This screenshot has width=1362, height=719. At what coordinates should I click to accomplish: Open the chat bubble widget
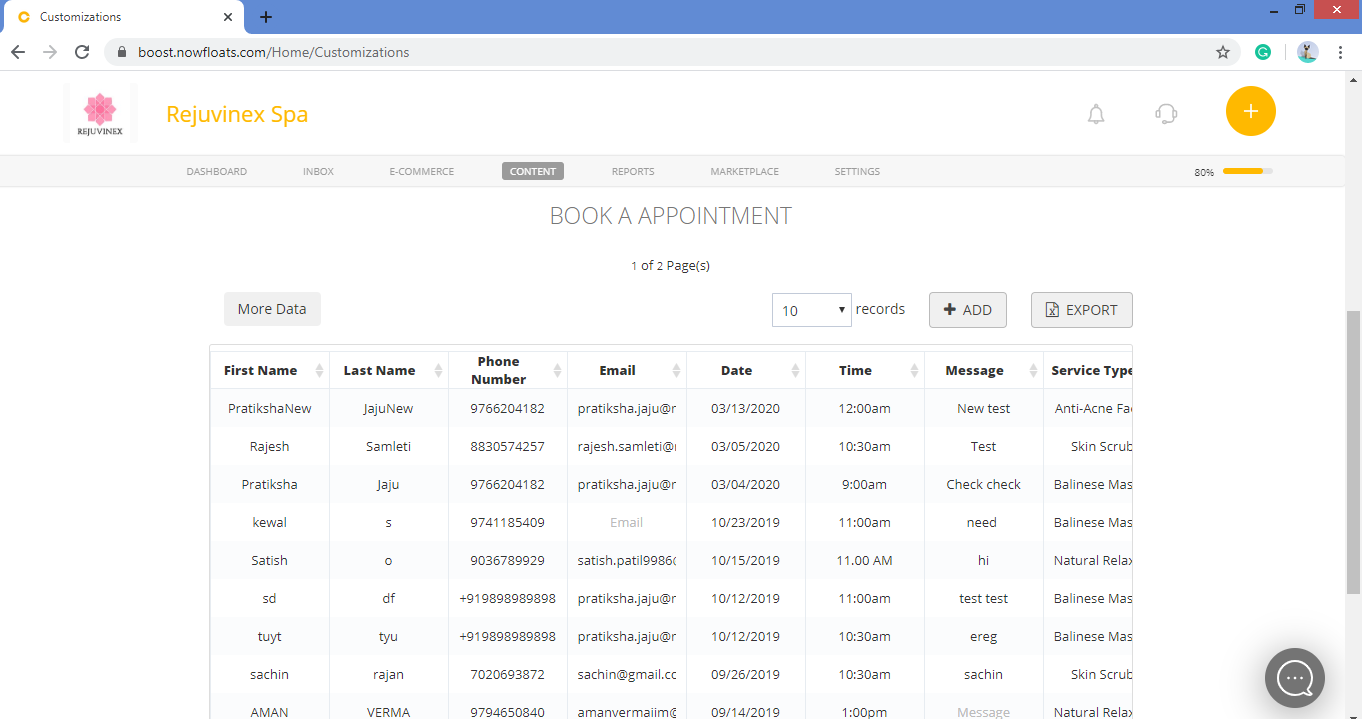point(1294,678)
